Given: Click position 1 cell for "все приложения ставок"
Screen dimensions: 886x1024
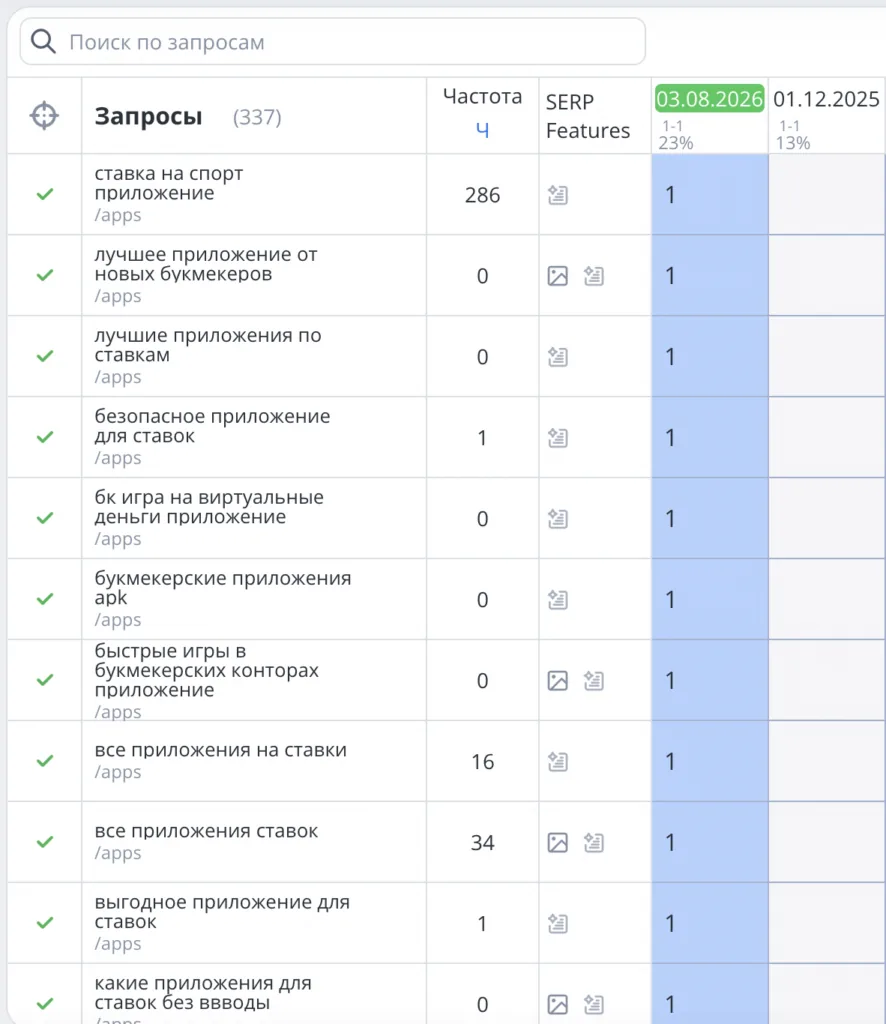Looking at the screenshot, I should tap(710, 842).
